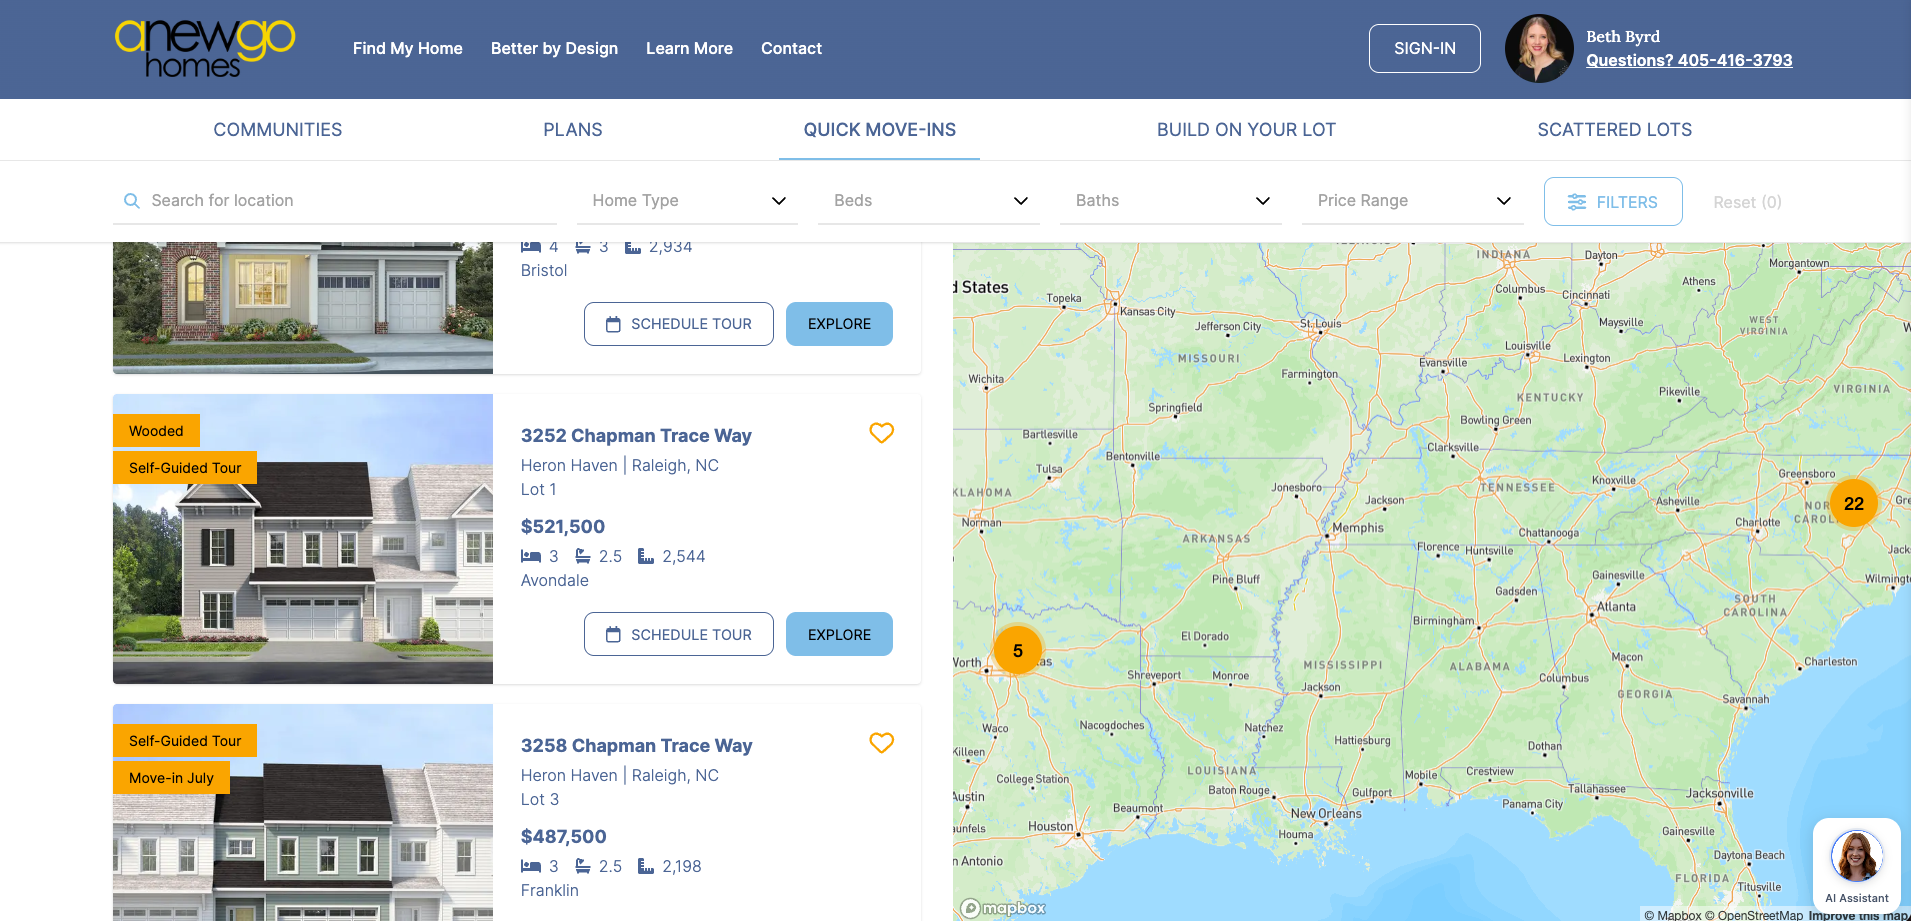The width and height of the screenshot is (1911, 921).
Task: Expand the Price Range dropdown
Action: [x=1412, y=201]
